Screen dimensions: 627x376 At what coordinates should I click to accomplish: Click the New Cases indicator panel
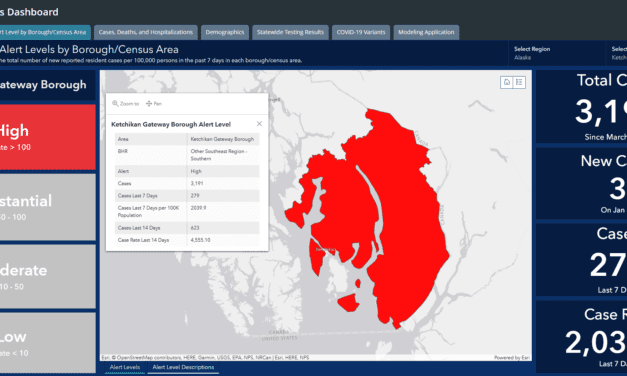point(581,184)
